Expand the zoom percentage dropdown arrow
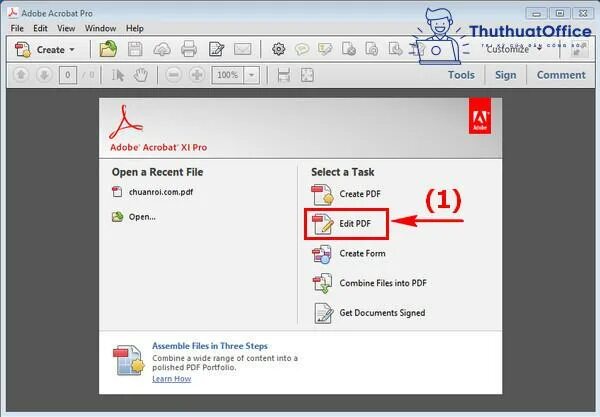600x417 pixels. click(x=251, y=75)
